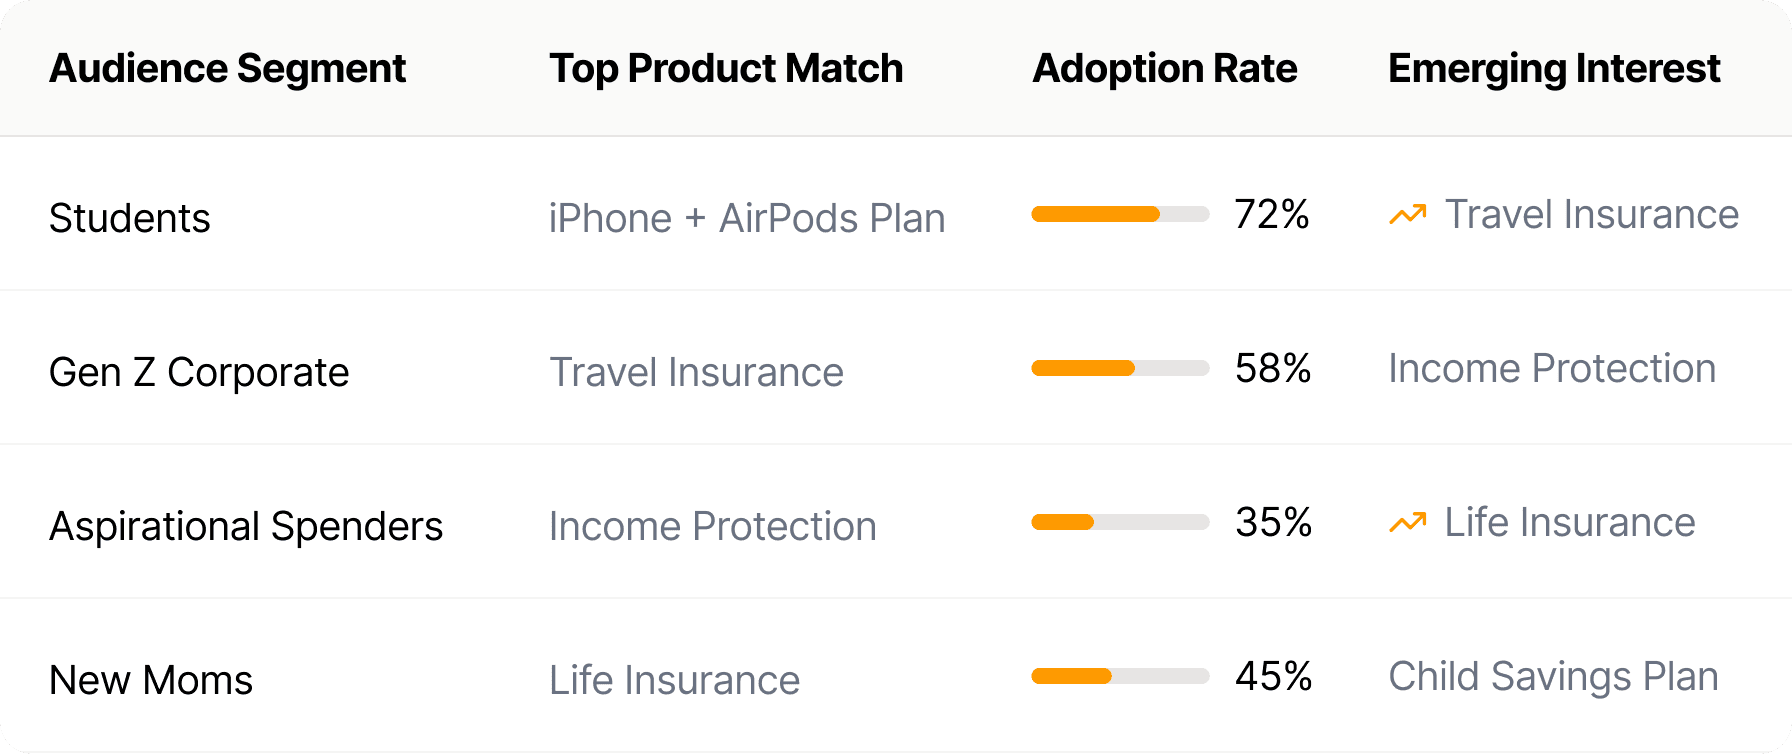Click the Audience Segment column header
The width and height of the screenshot is (1792, 754).
227,68
